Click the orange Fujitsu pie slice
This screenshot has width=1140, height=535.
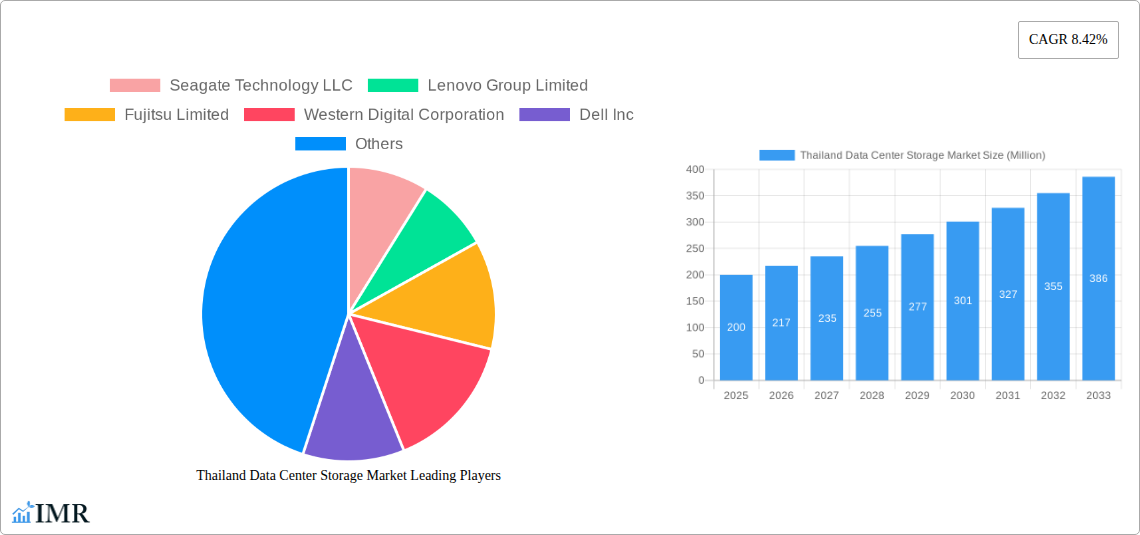pyautogui.click(x=450, y=295)
